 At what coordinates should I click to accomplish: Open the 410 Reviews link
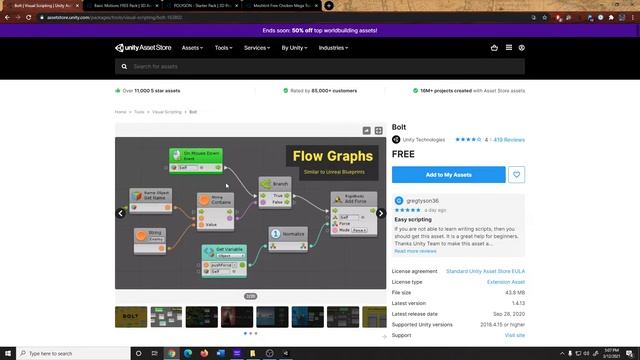pos(509,140)
